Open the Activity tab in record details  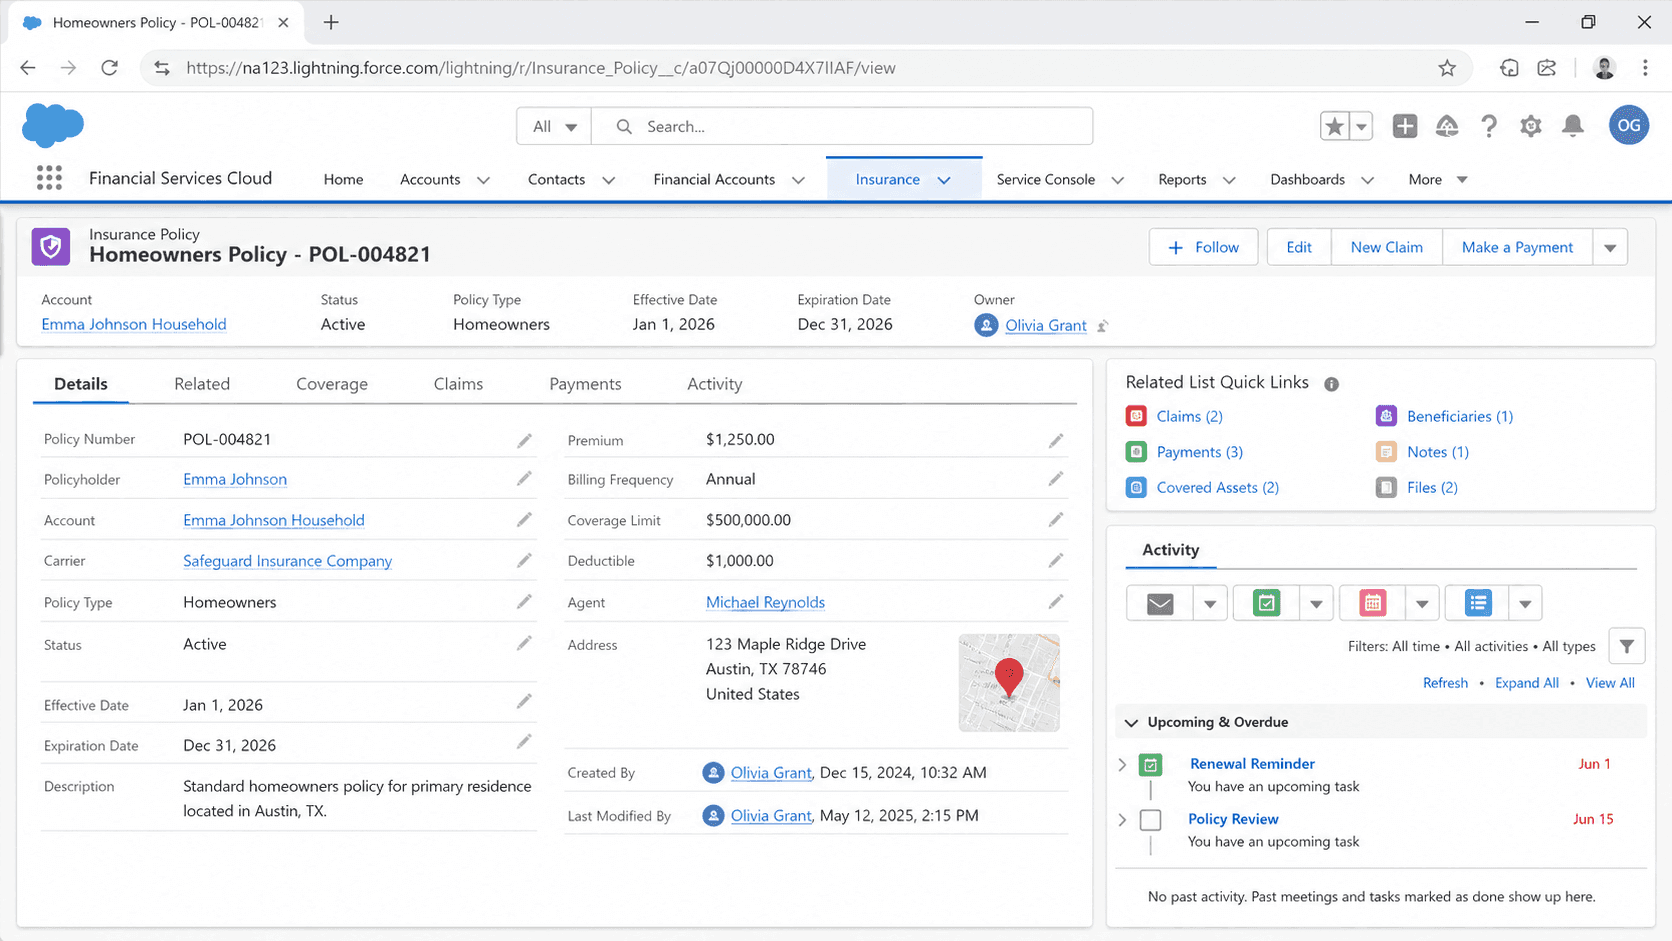click(x=715, y=384)
